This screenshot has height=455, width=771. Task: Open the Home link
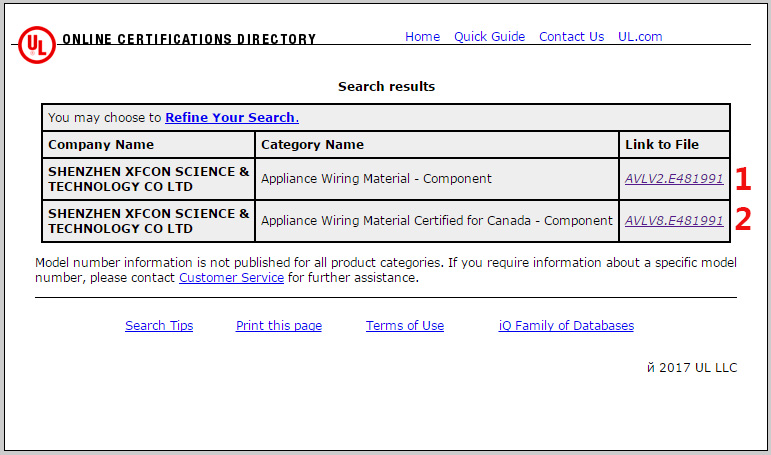click(x=422, y=37)
